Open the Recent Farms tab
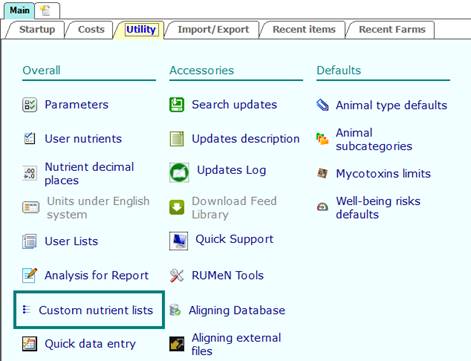Screen dimensions: 471x361 392,29
